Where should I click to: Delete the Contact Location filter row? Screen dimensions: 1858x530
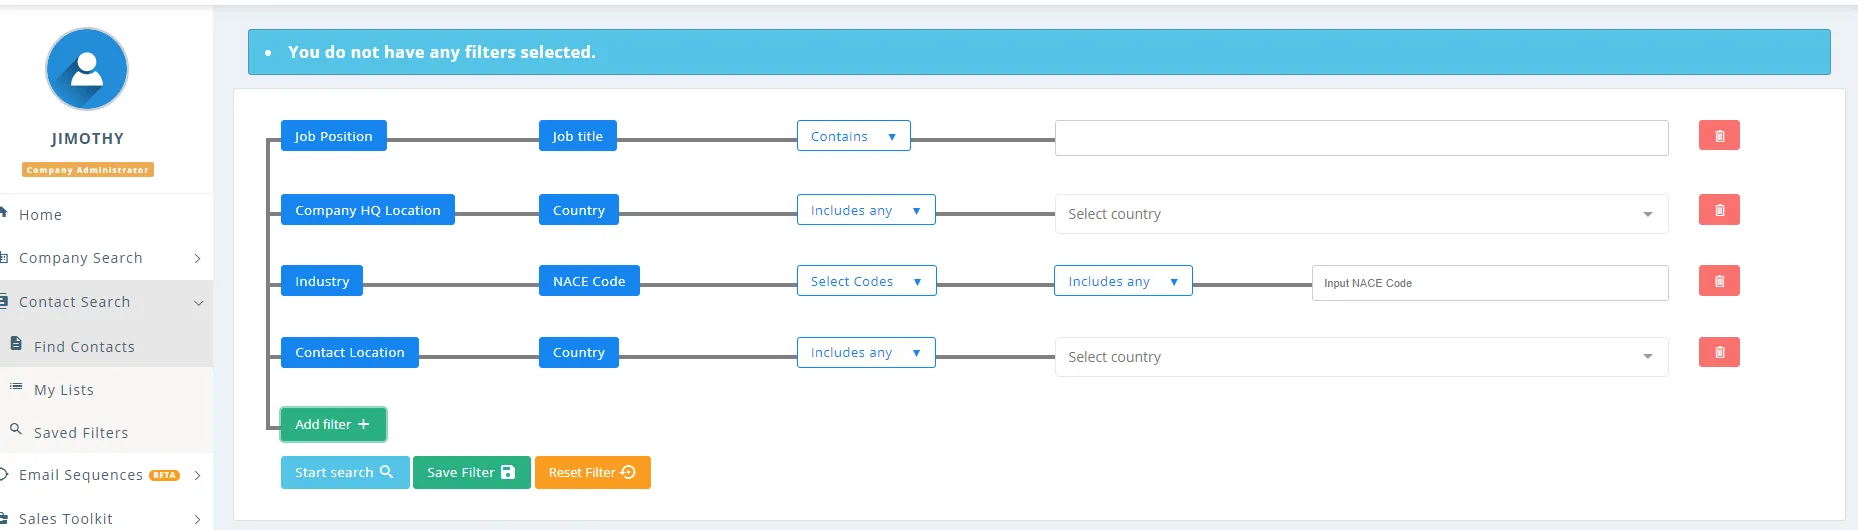[1718, 352]
